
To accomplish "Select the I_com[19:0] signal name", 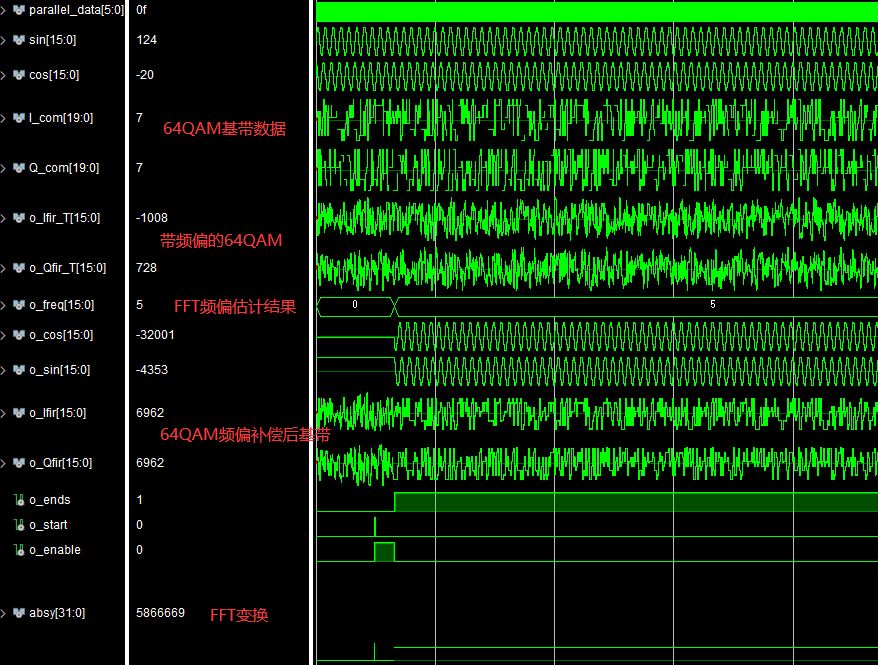I will click(61, 118).
